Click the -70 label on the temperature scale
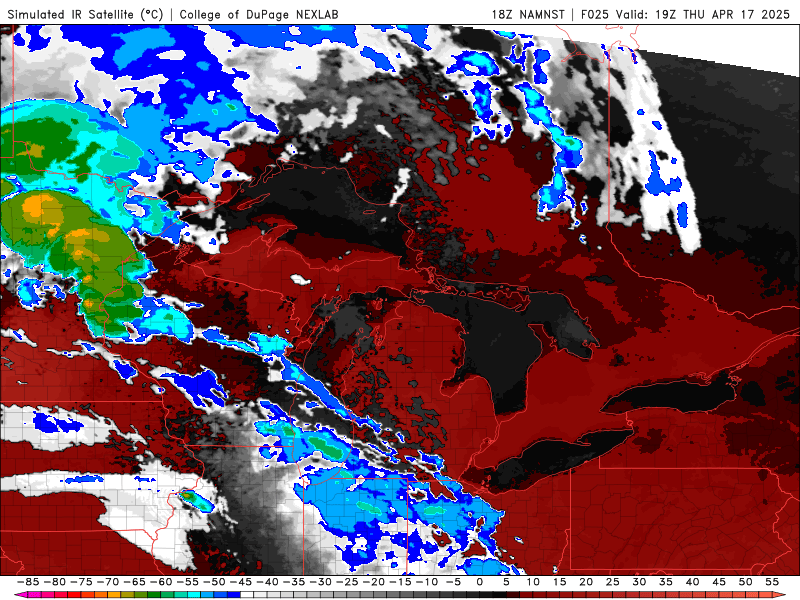 click(108, 582)
